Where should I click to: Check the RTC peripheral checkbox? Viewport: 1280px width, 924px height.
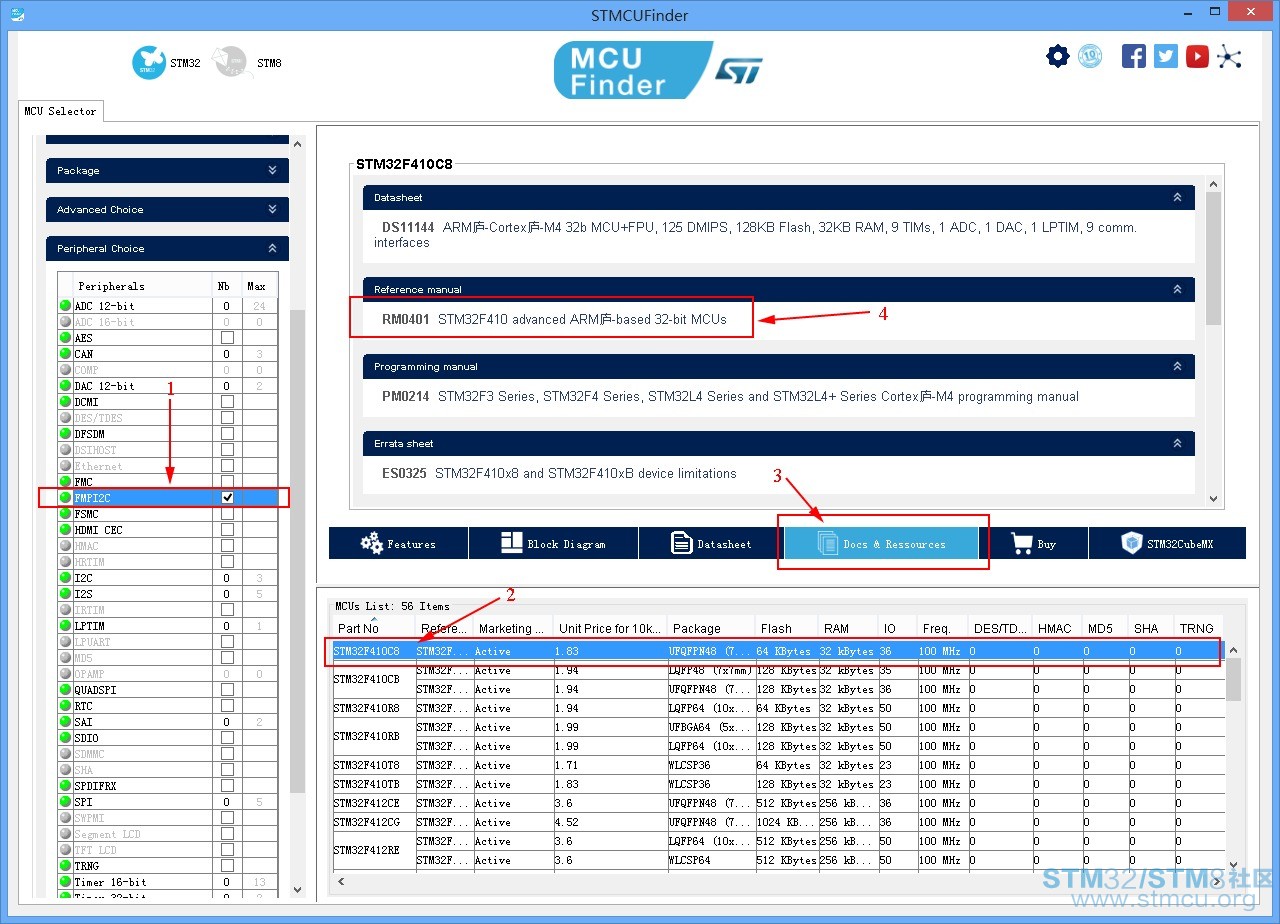(227, 706)
